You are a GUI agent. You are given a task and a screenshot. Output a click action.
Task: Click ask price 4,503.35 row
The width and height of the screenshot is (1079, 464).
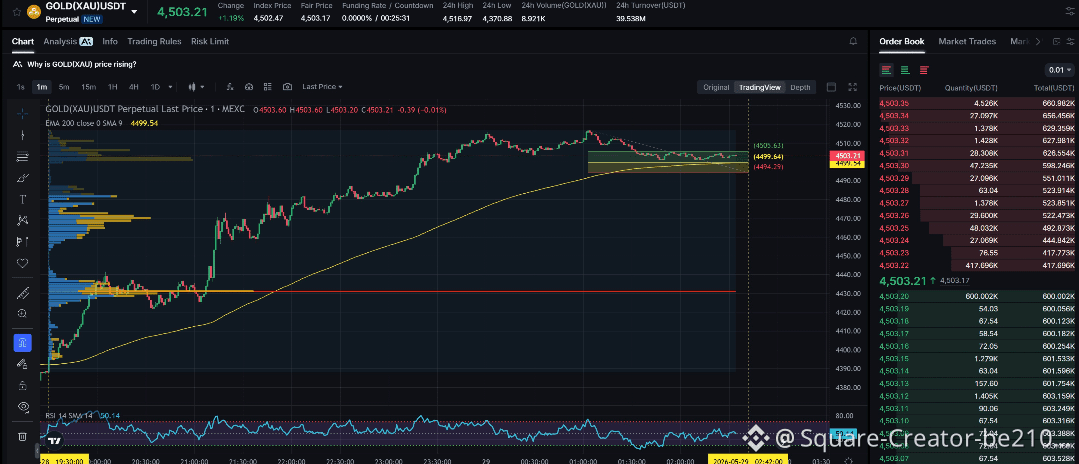[x=976, y=103]
